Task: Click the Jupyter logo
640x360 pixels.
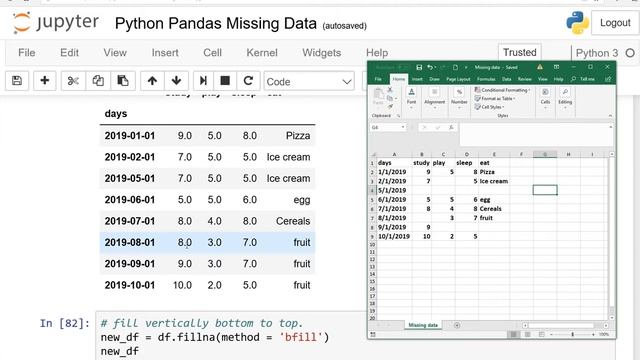Action: click(x=56, y=22)
